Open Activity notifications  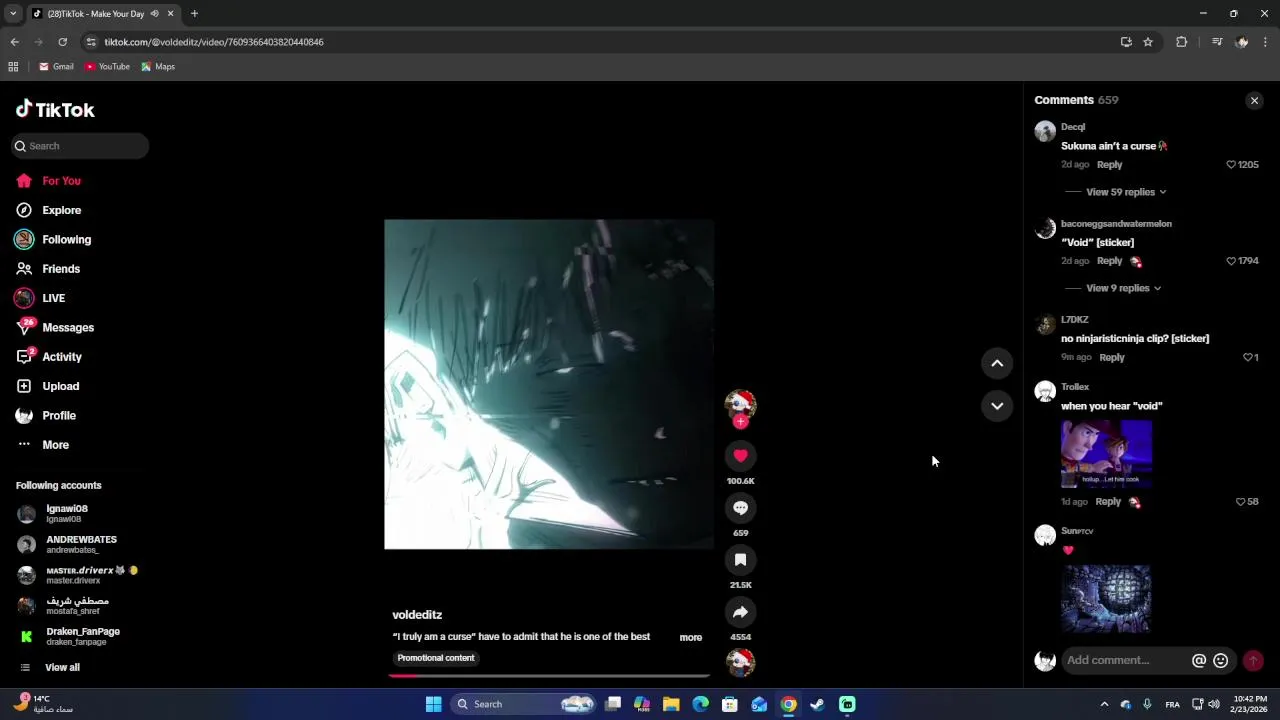click(x=62, y=357)
